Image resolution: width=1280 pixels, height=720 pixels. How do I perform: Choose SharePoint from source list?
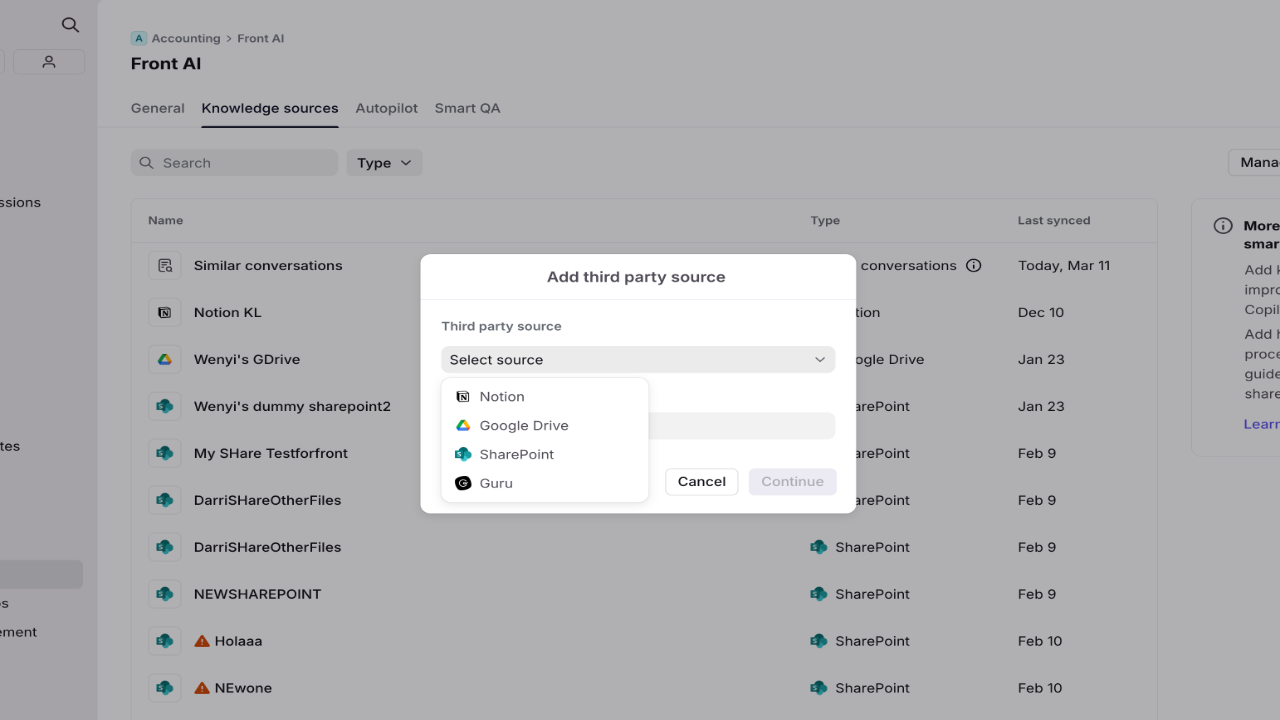545,454
